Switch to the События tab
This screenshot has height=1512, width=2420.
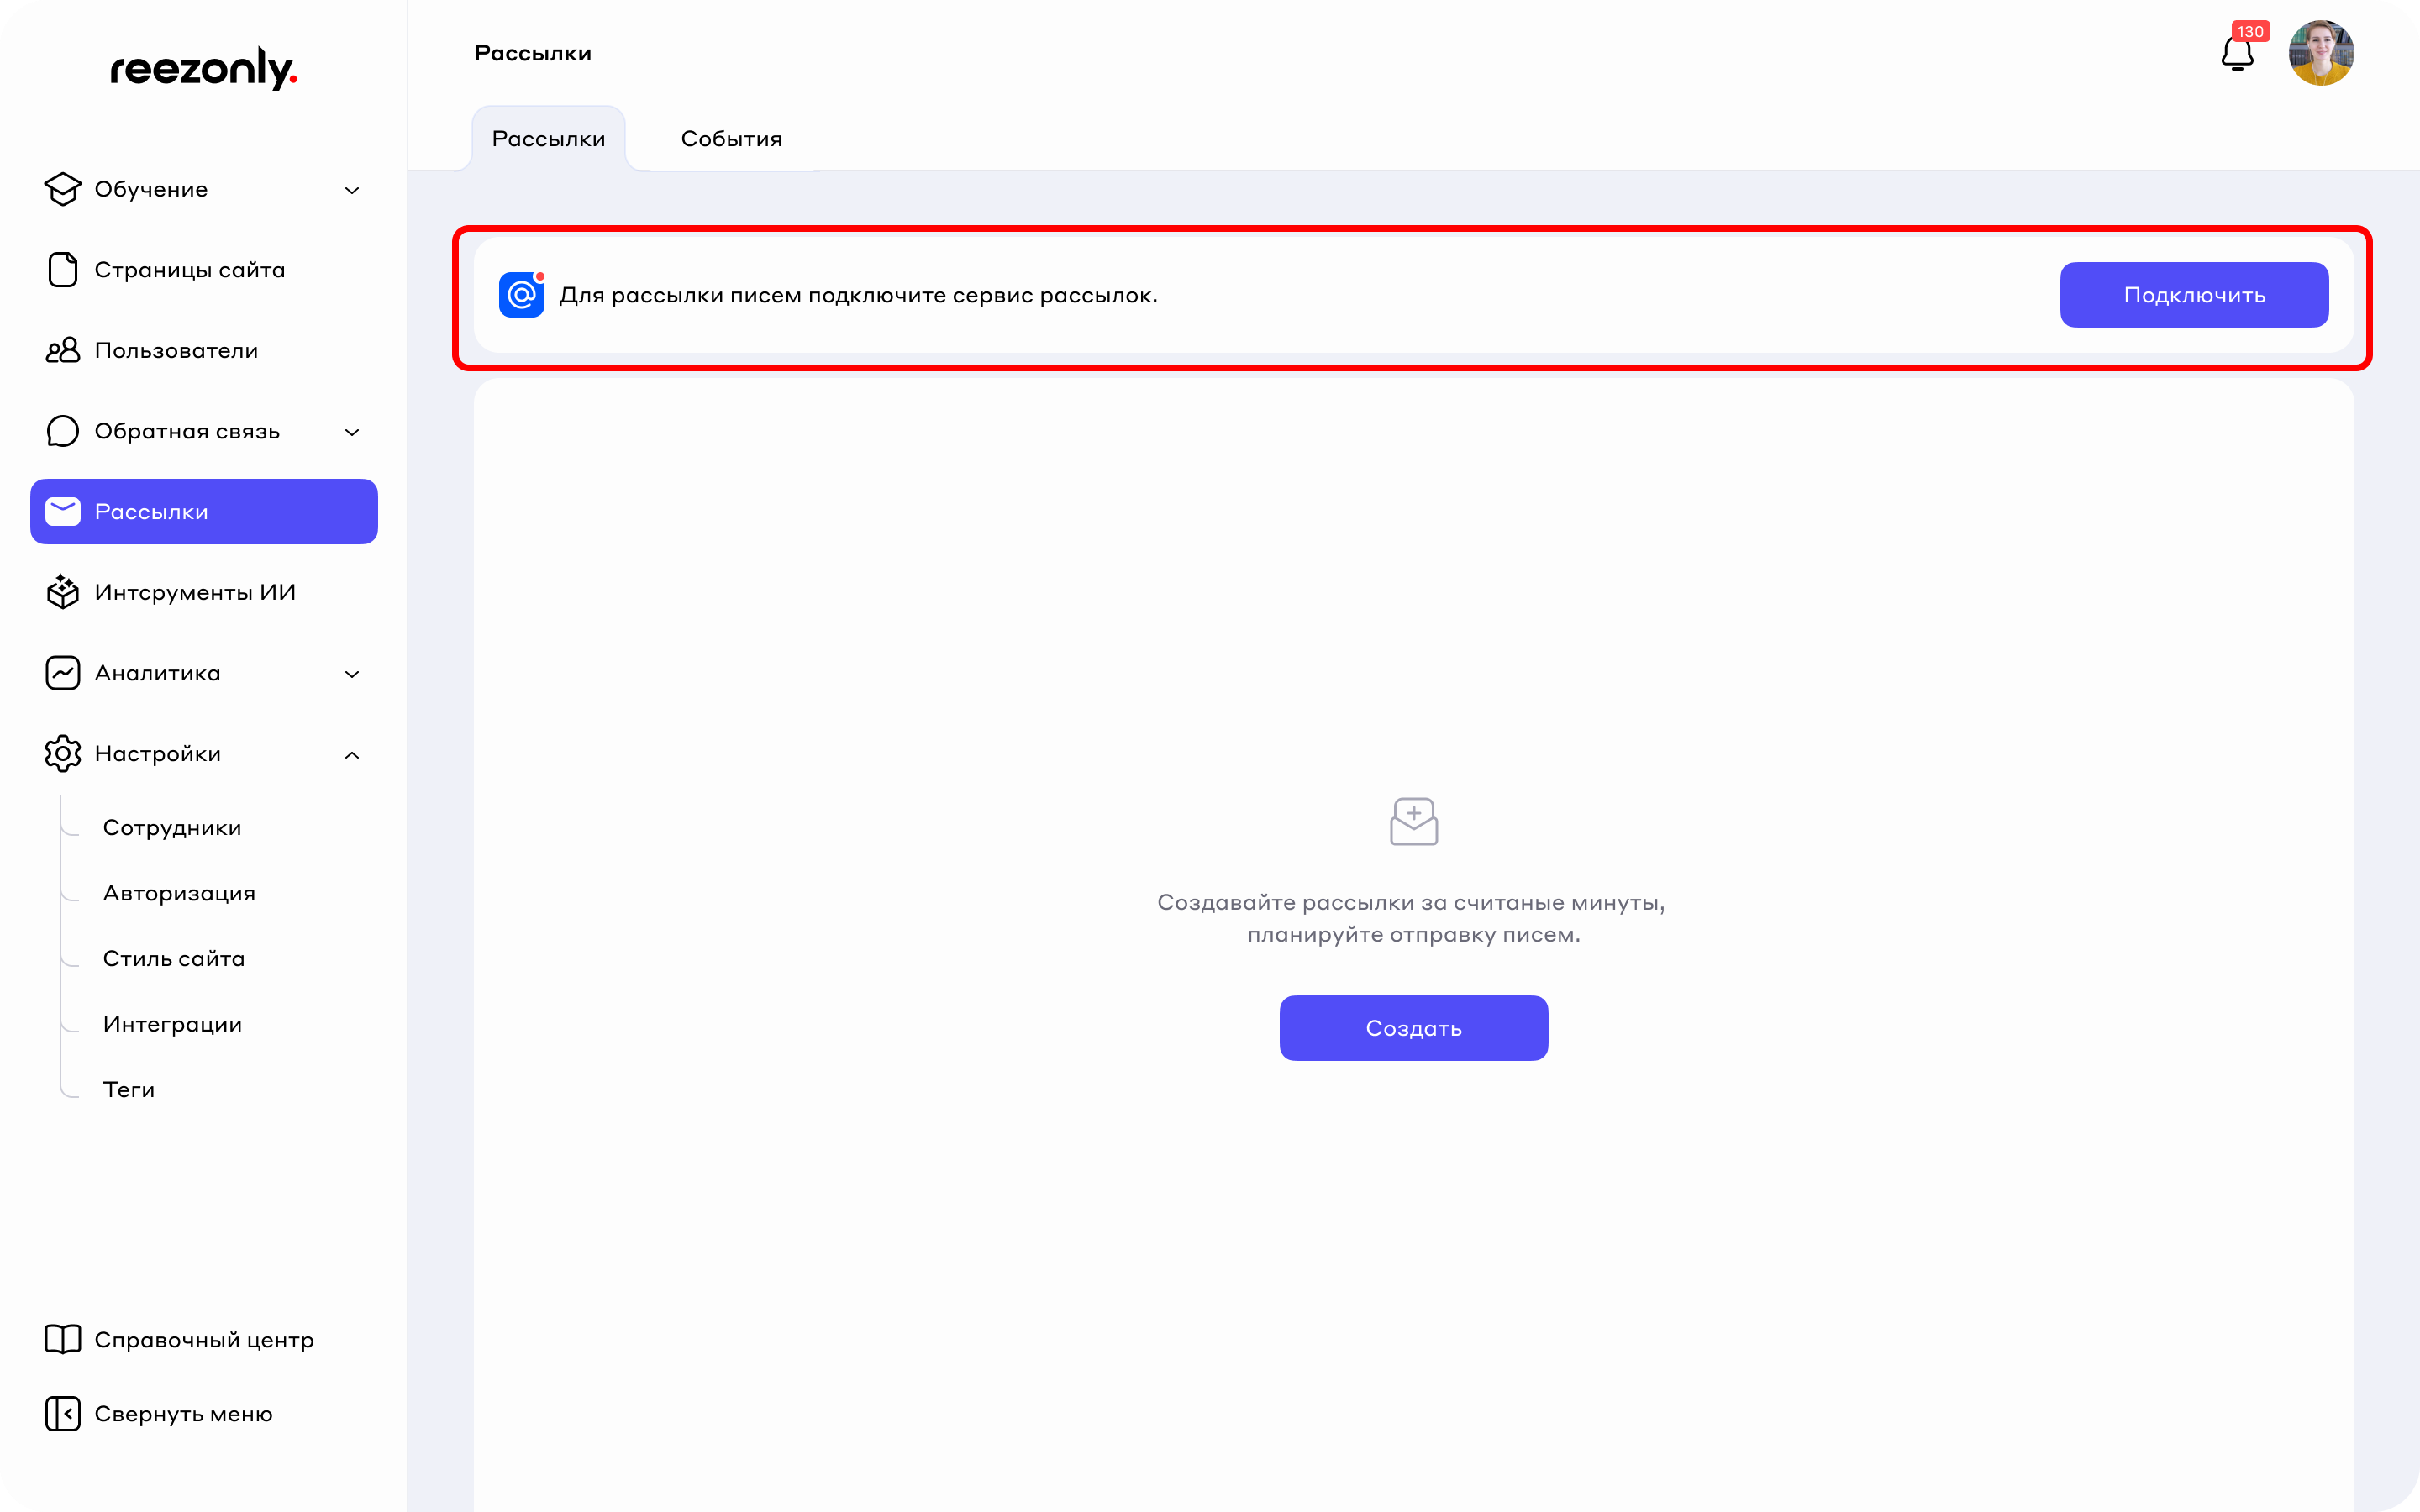pyautogui.click(x=731, y=139)
